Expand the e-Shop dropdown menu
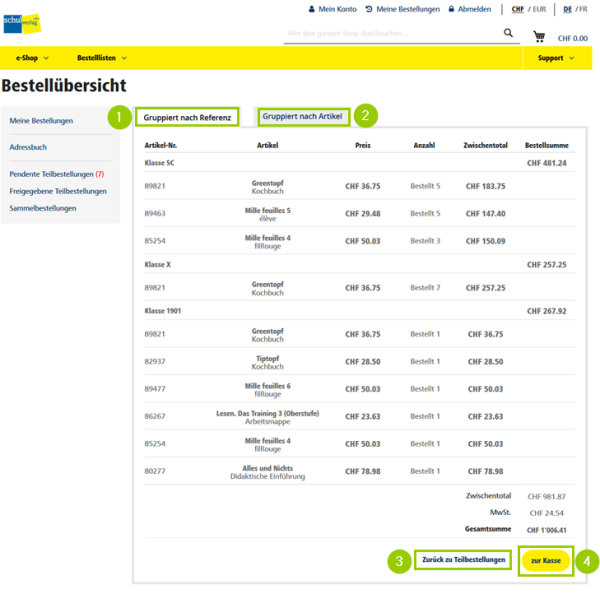The height and width of the screenshot is (594, 600). click(x=32, y=58)
